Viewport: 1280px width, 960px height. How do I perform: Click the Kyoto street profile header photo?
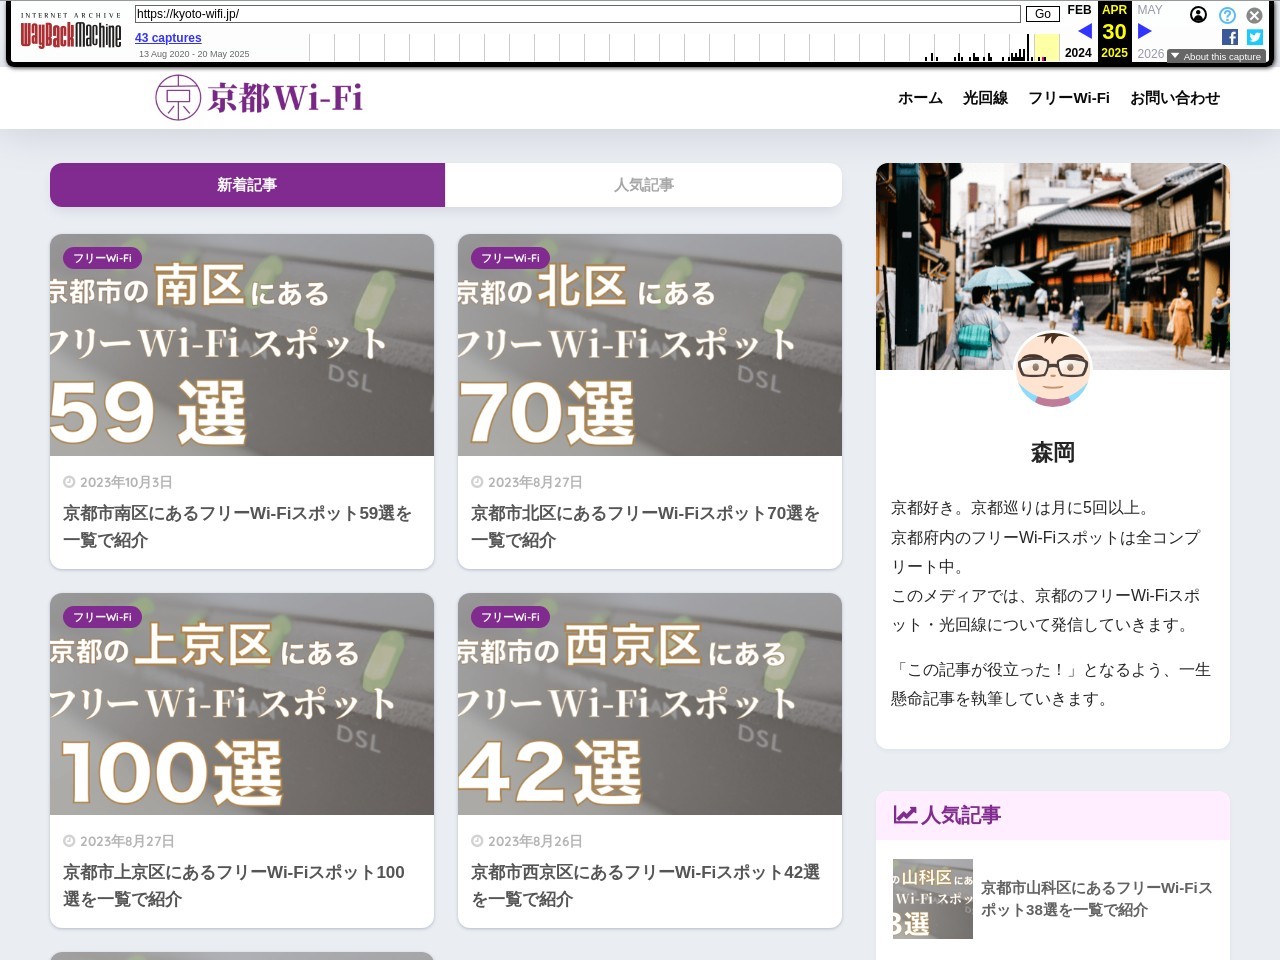pos(1053,266)
